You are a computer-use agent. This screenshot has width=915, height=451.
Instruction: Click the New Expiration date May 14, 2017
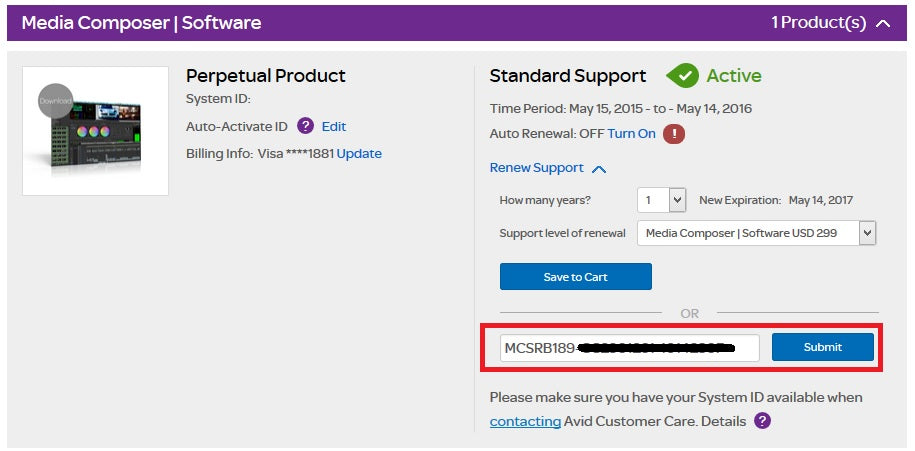[x=820, y=200]
